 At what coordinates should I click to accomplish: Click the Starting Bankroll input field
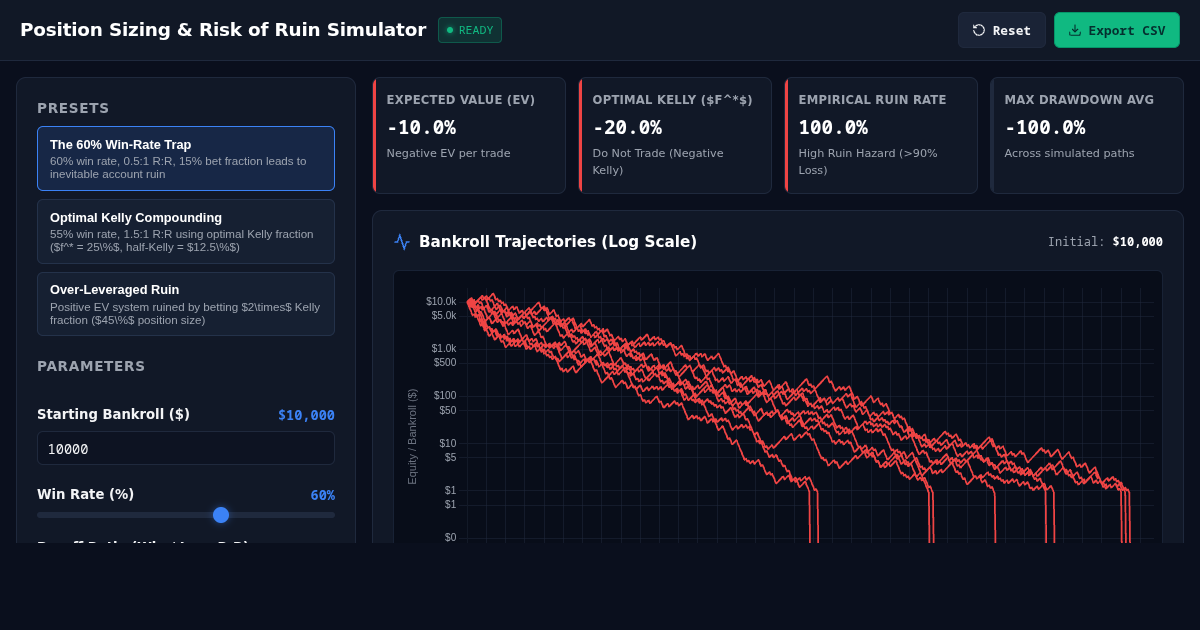(186, 448)
